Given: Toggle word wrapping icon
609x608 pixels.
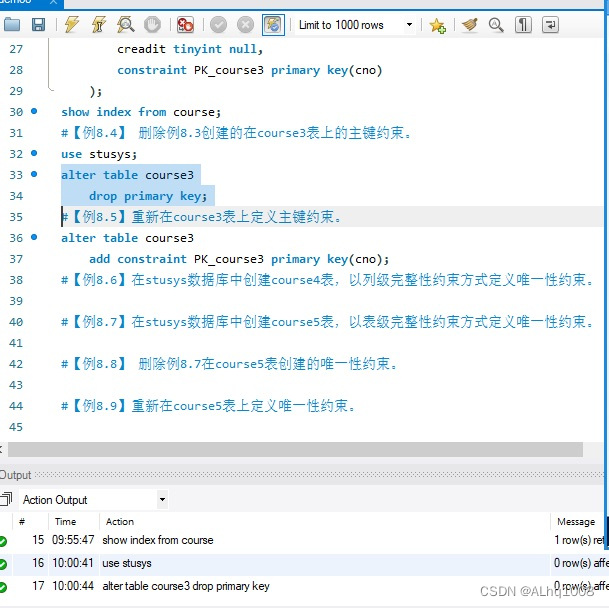Looking at the screenshot, I should pyautogui.click(x=550, y=24).
